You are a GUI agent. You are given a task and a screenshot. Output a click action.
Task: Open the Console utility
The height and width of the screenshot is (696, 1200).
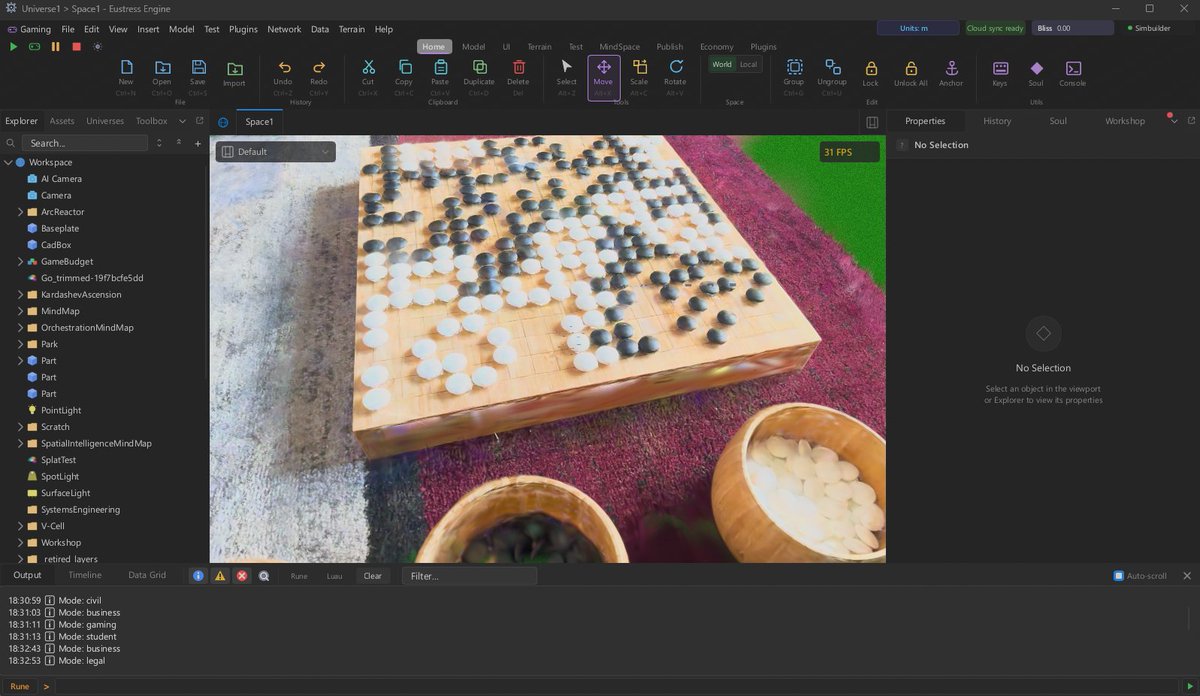(x=1072, y=74)
